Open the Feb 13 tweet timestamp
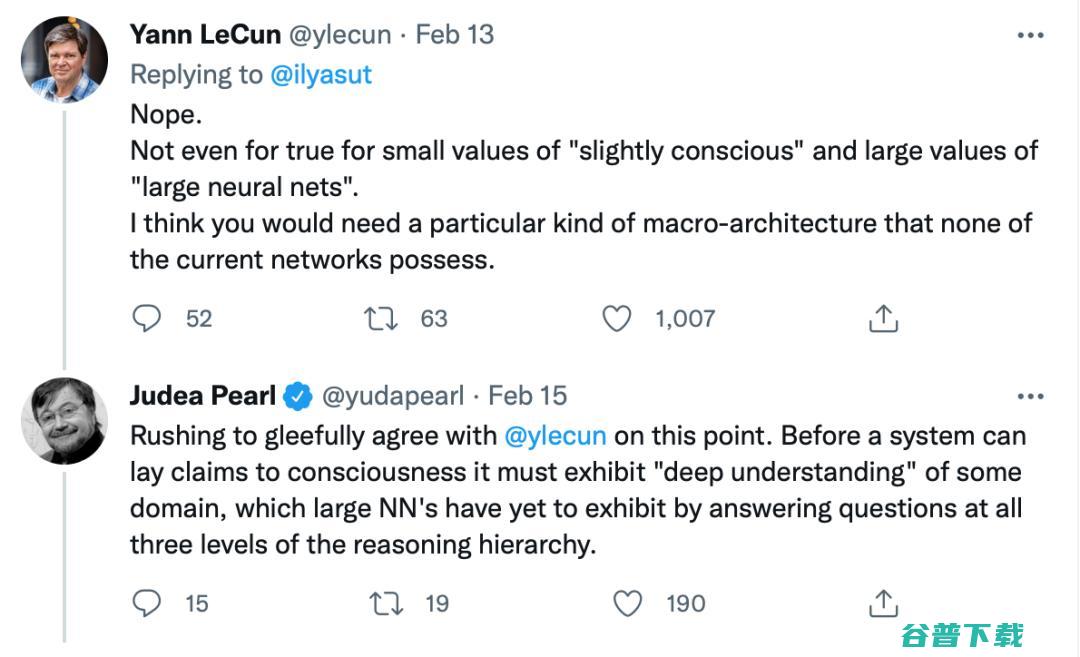This screenshot has height=657, width=1080. [455, 34]
